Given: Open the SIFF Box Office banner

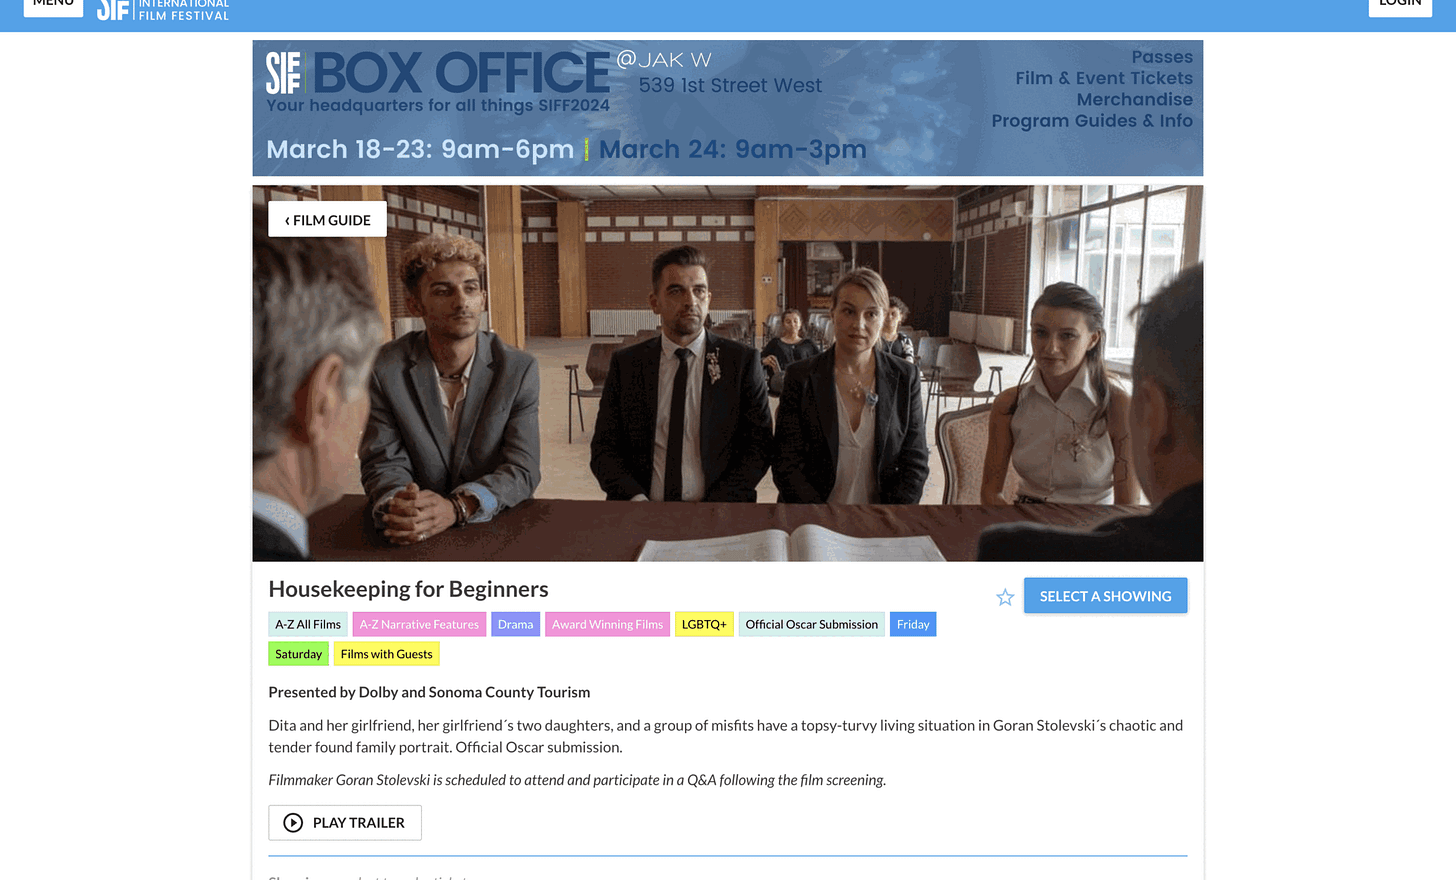Looking at the screenshot, I should (728, 108).
